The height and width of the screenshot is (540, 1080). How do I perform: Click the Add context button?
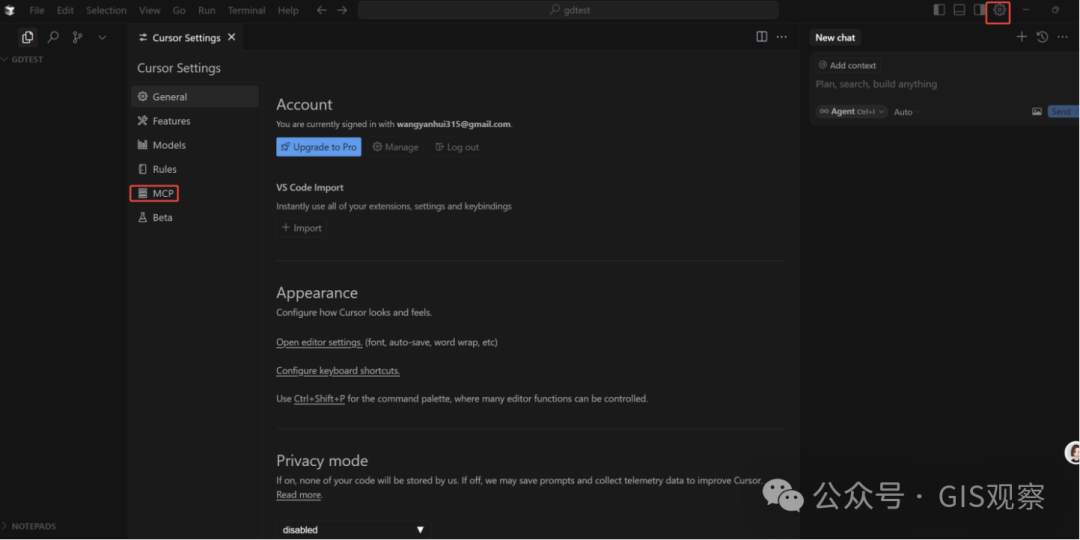[847, 65]
